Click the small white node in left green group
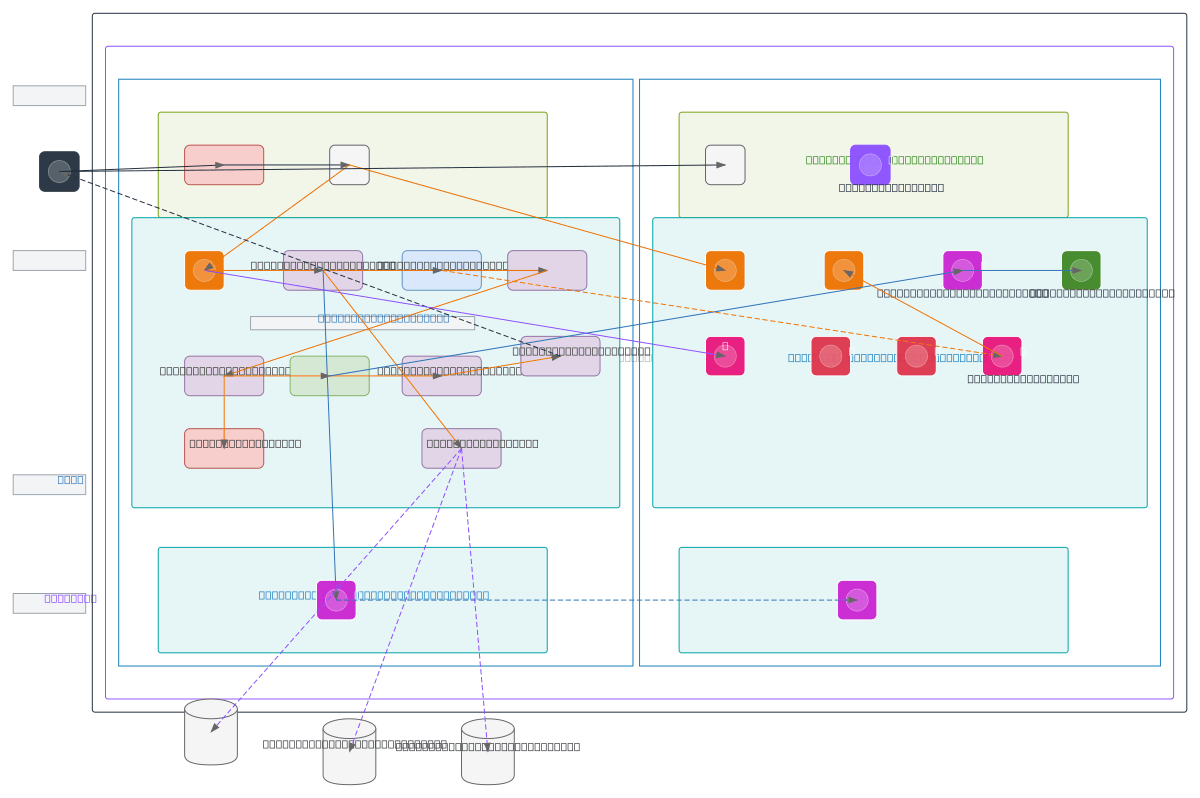This screenshot has height=798, width=1200. [x=349, y=165]
